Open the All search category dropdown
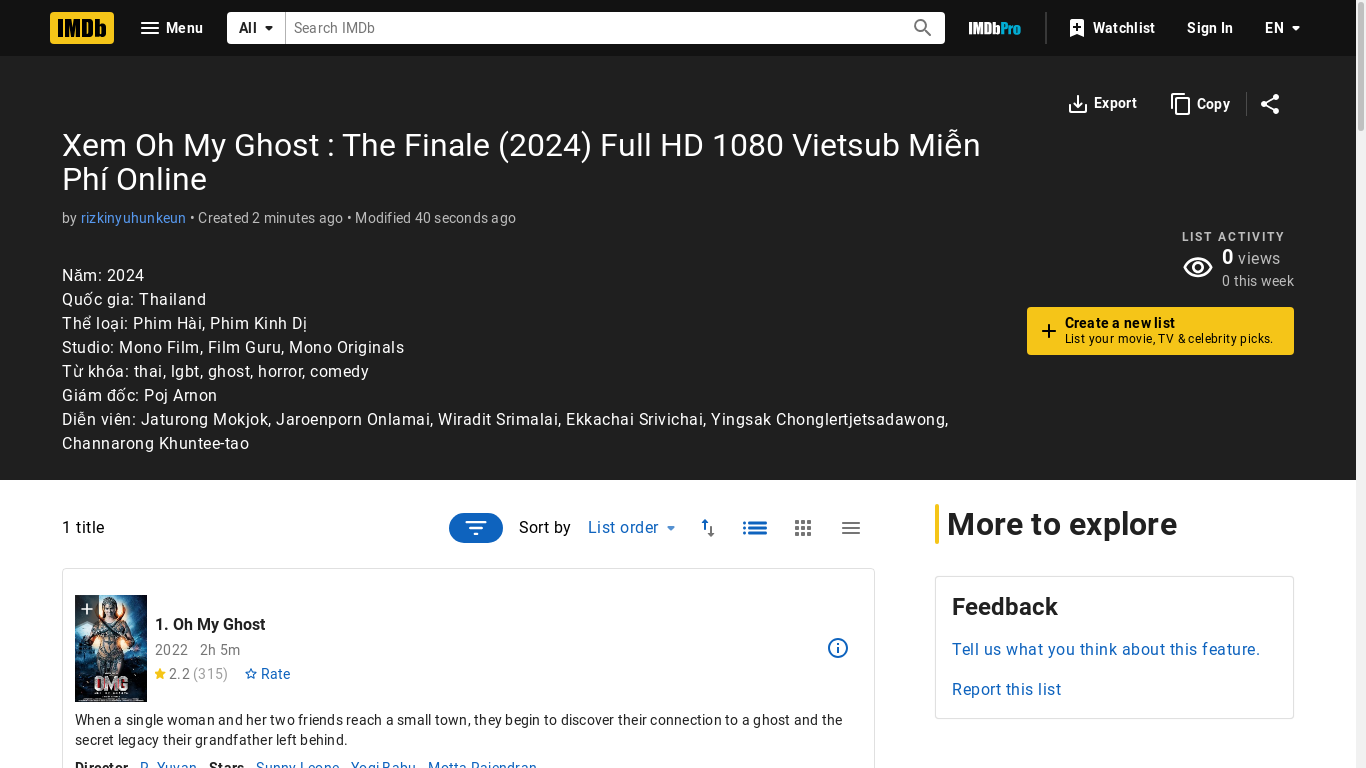 [256, 28]
